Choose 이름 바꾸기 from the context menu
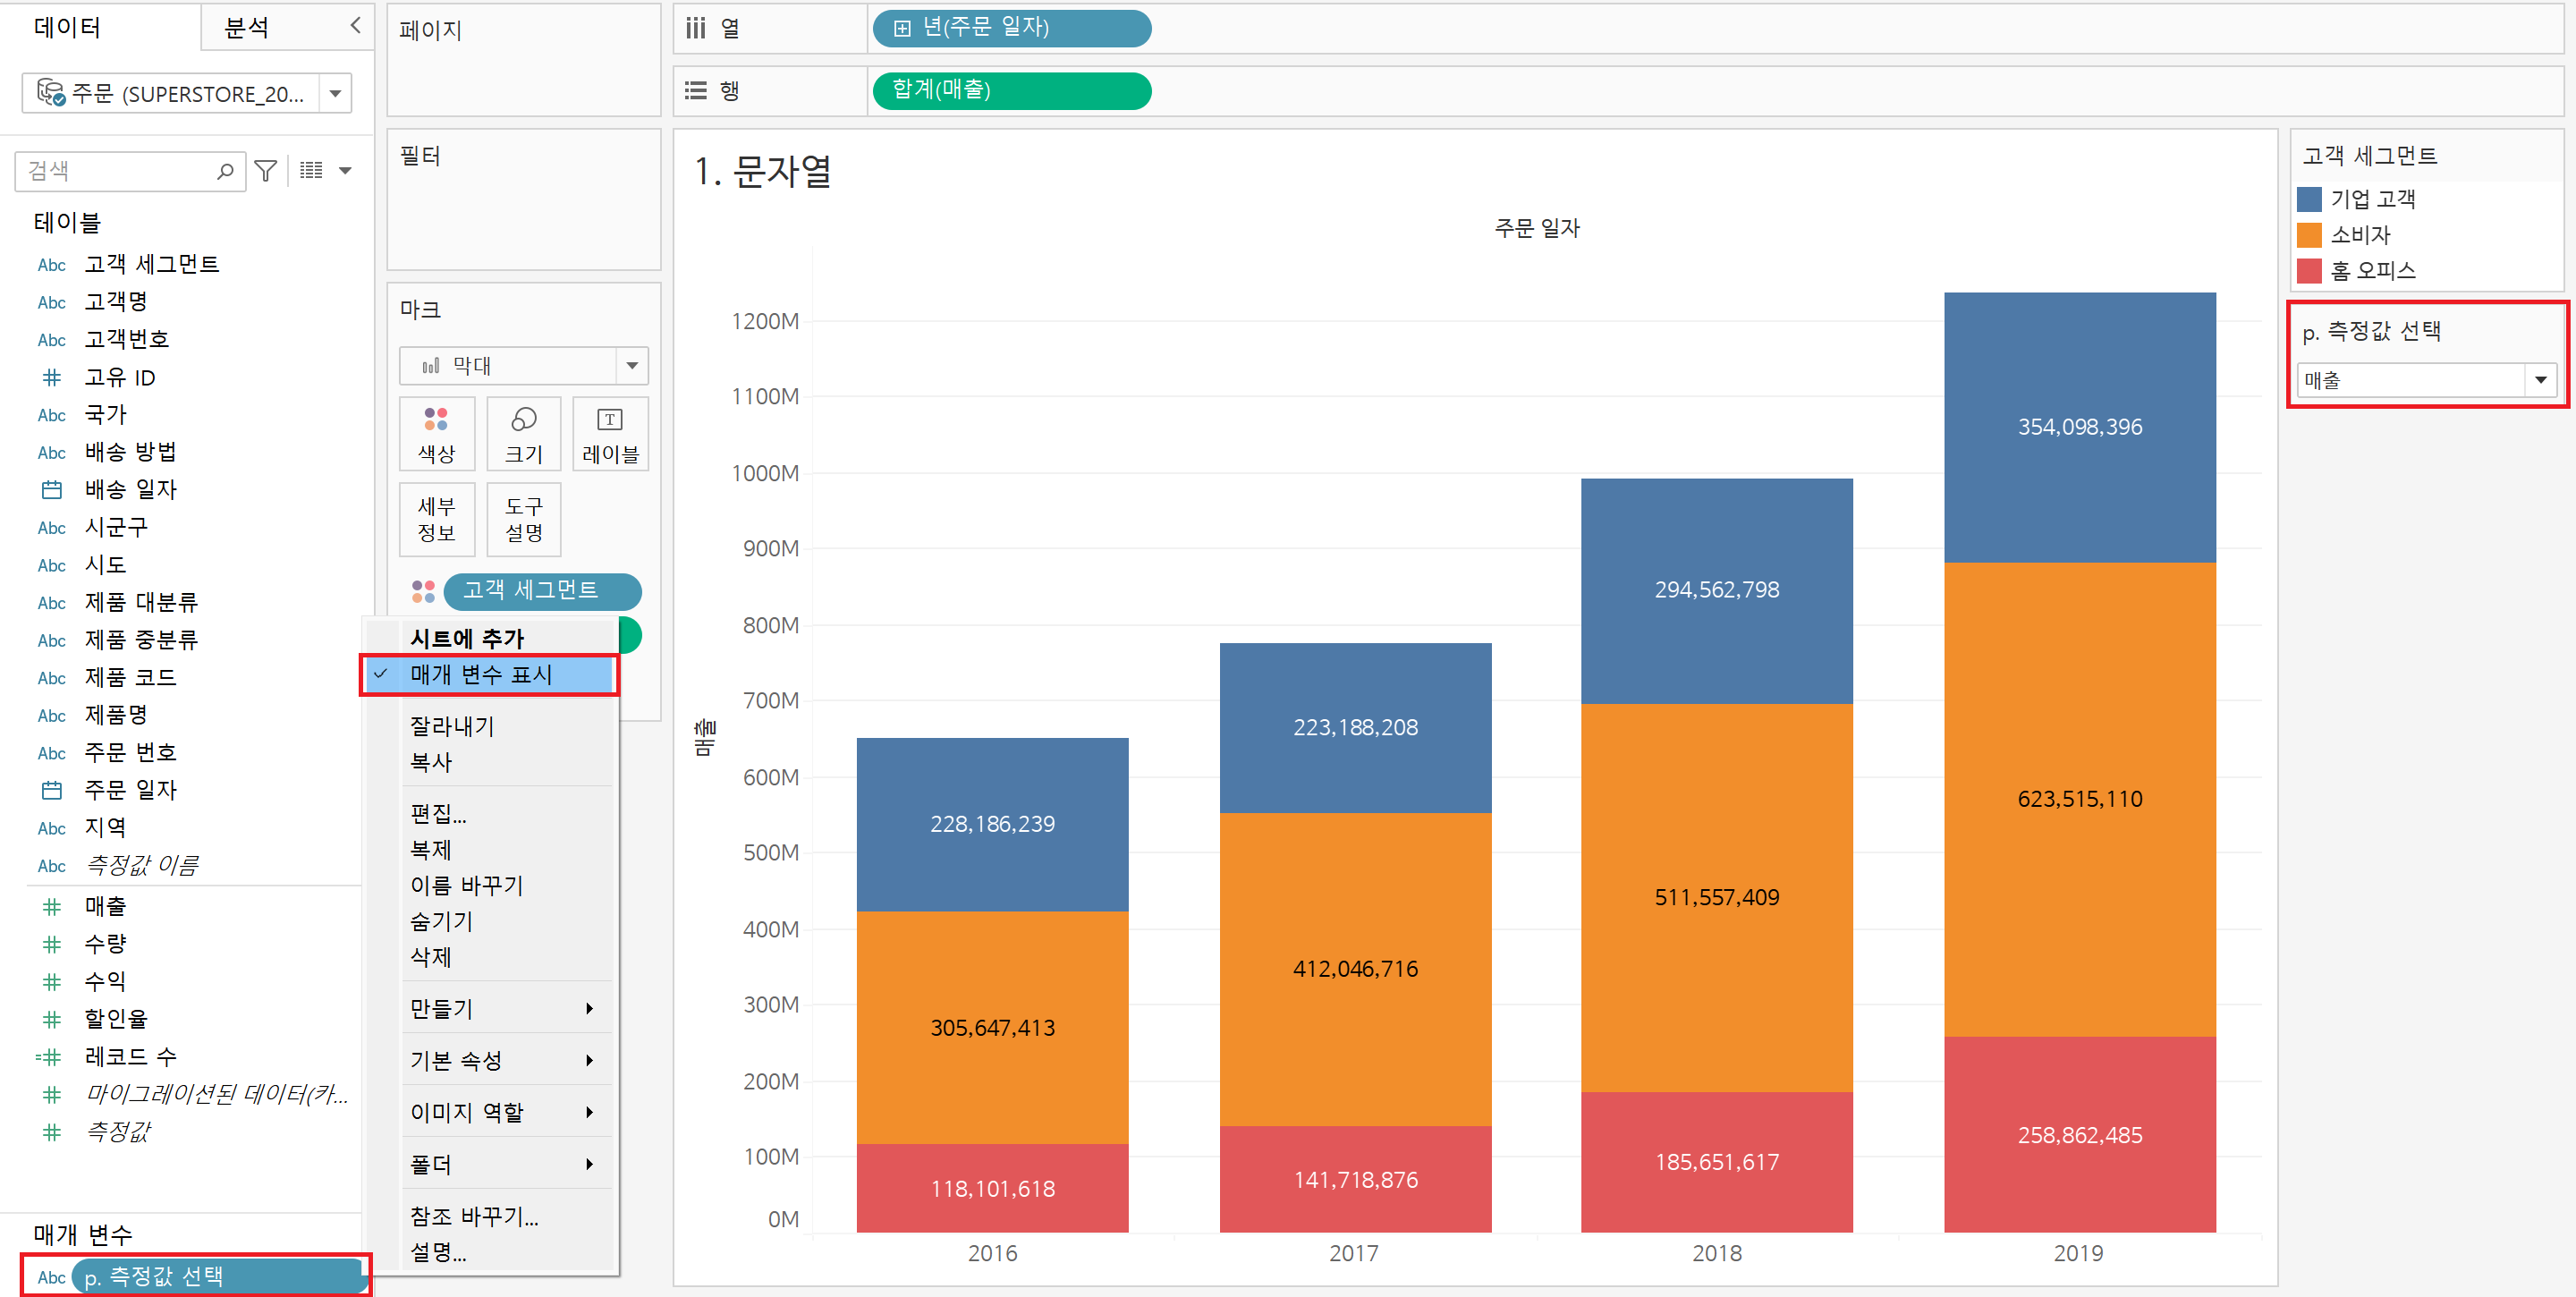 coord(467,885)
